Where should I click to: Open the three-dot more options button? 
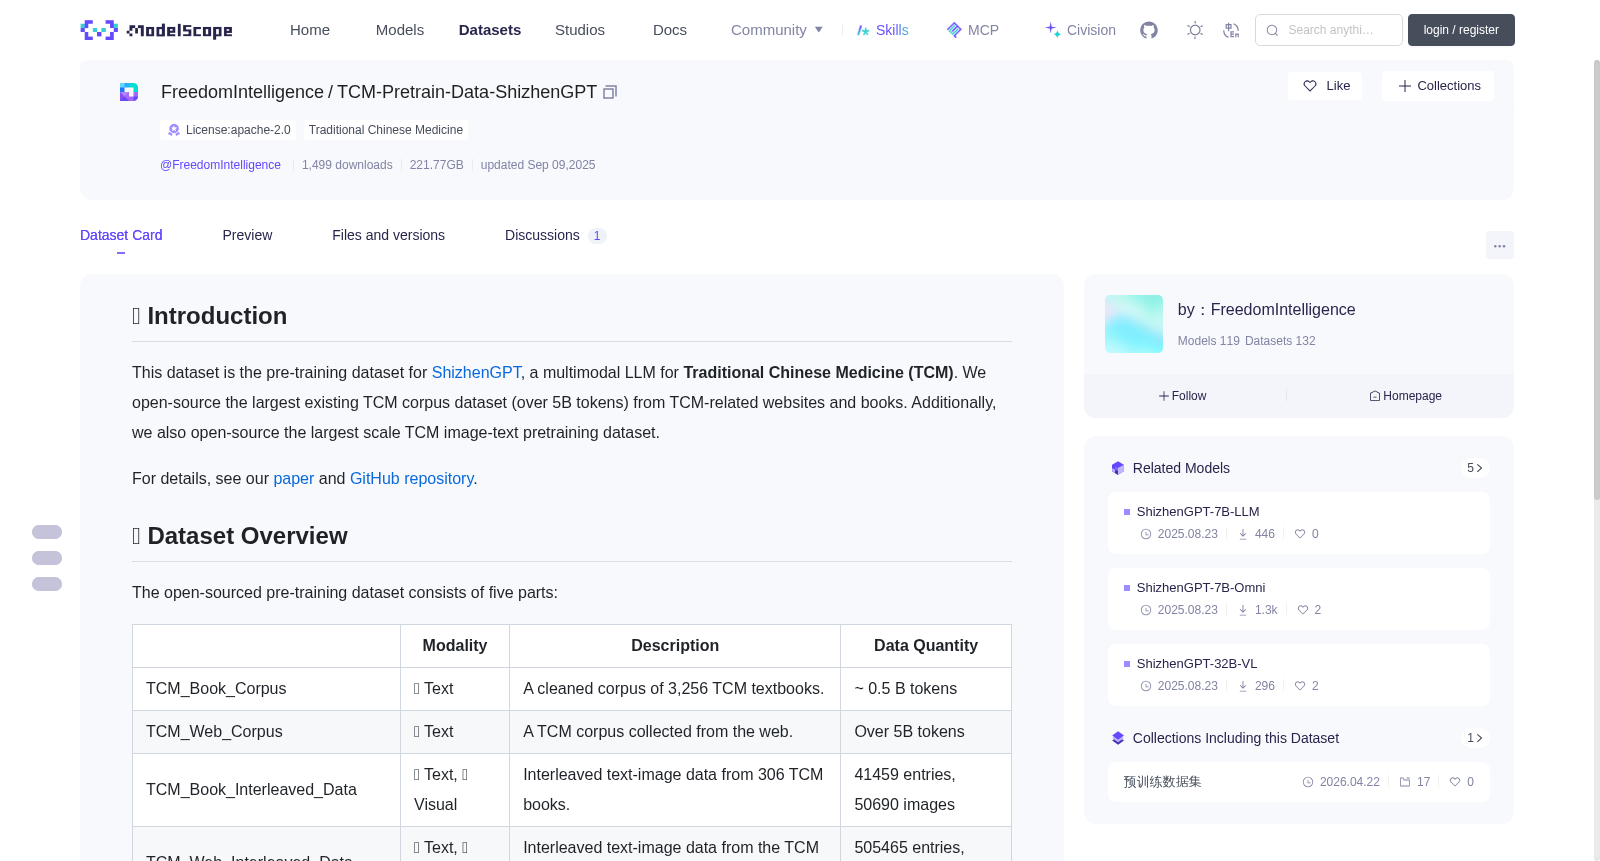(1500, 245)
